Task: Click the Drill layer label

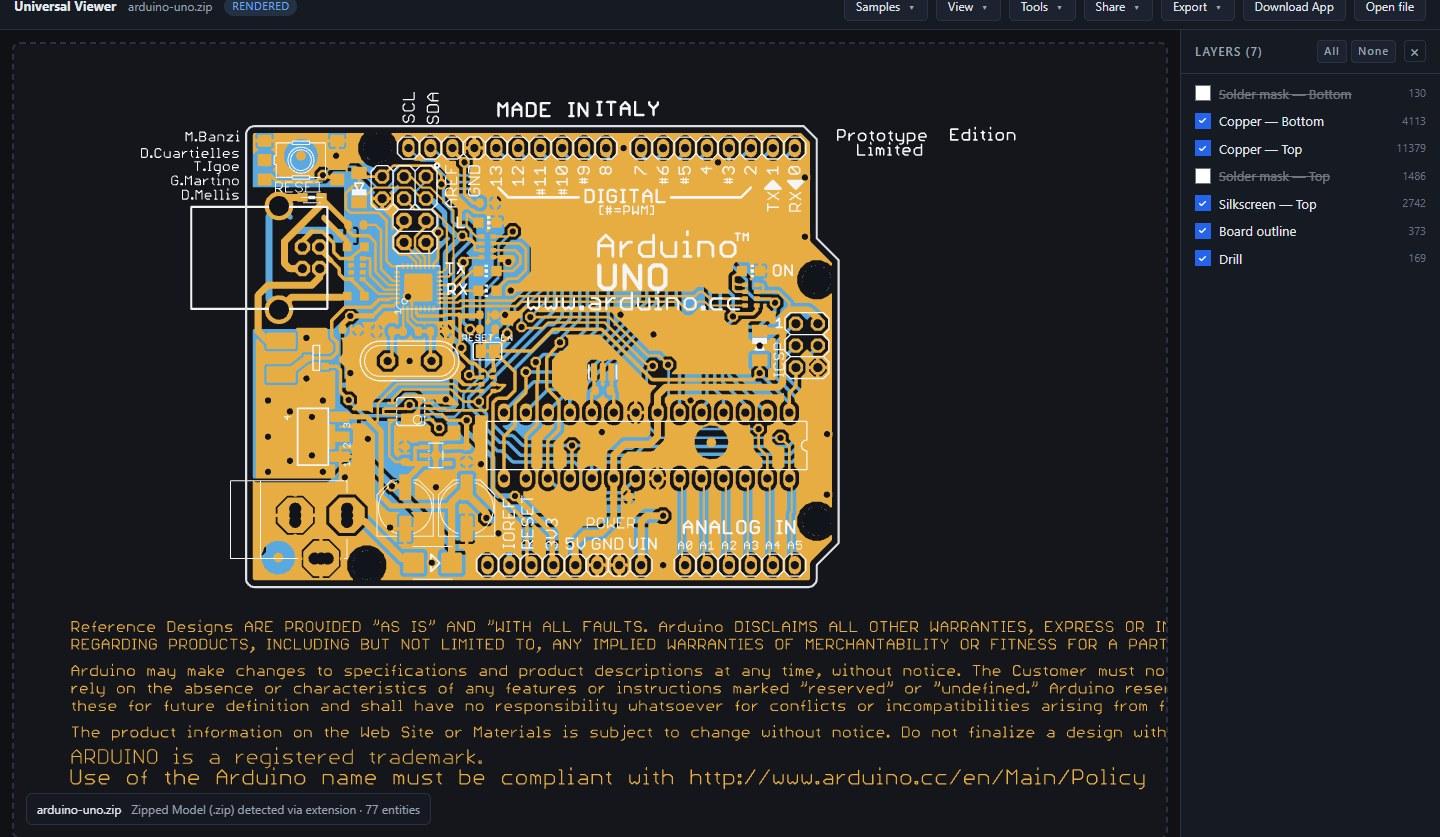Action: pos(1230,259)
